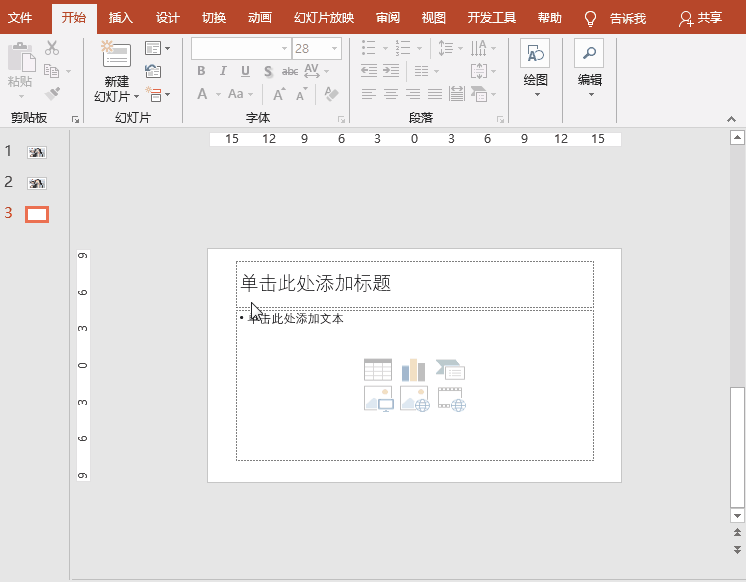
Task: Pick a font color with the A
Action: click(x=202, y=94)
